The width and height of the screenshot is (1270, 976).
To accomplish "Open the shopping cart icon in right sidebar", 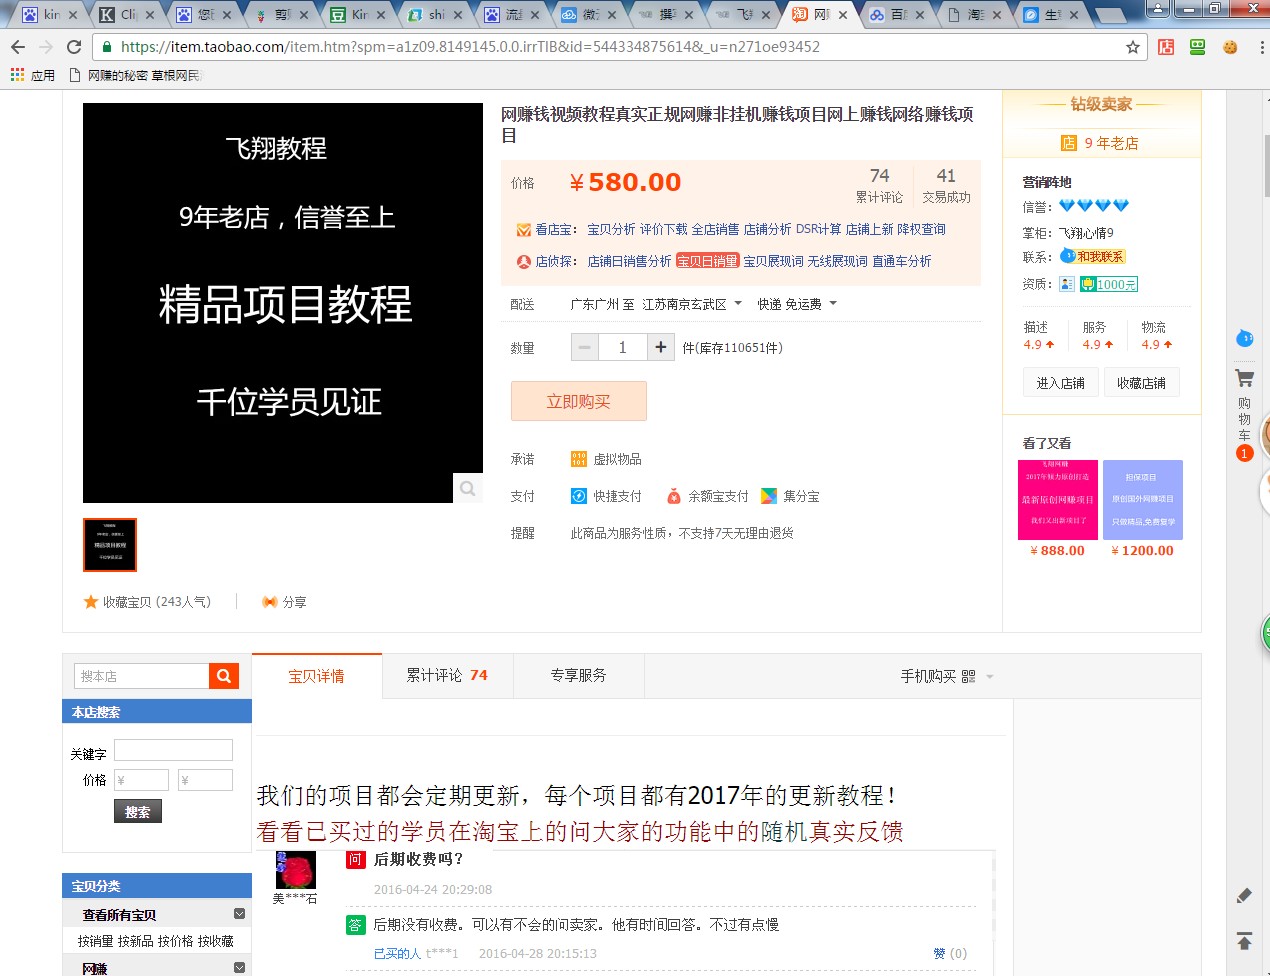I will [x=1244, y=379].
